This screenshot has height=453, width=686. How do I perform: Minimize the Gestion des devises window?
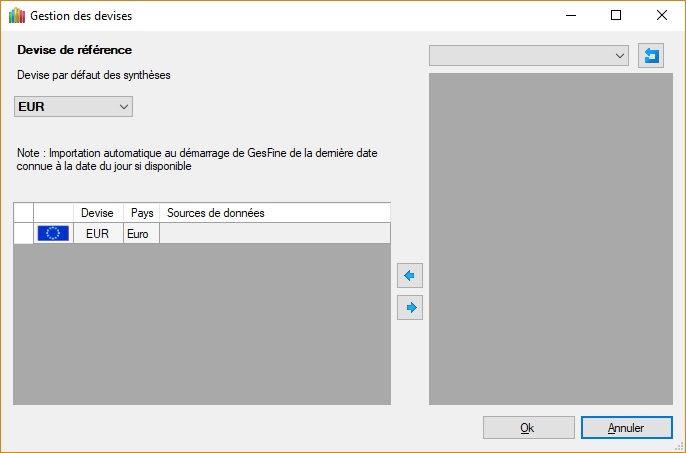(x=570, y=16)
